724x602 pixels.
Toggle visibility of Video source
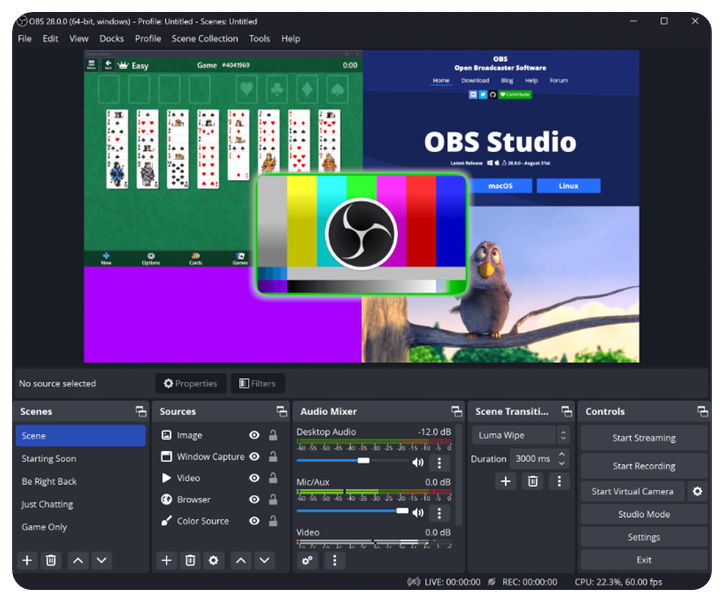click(x=254, y=478)
